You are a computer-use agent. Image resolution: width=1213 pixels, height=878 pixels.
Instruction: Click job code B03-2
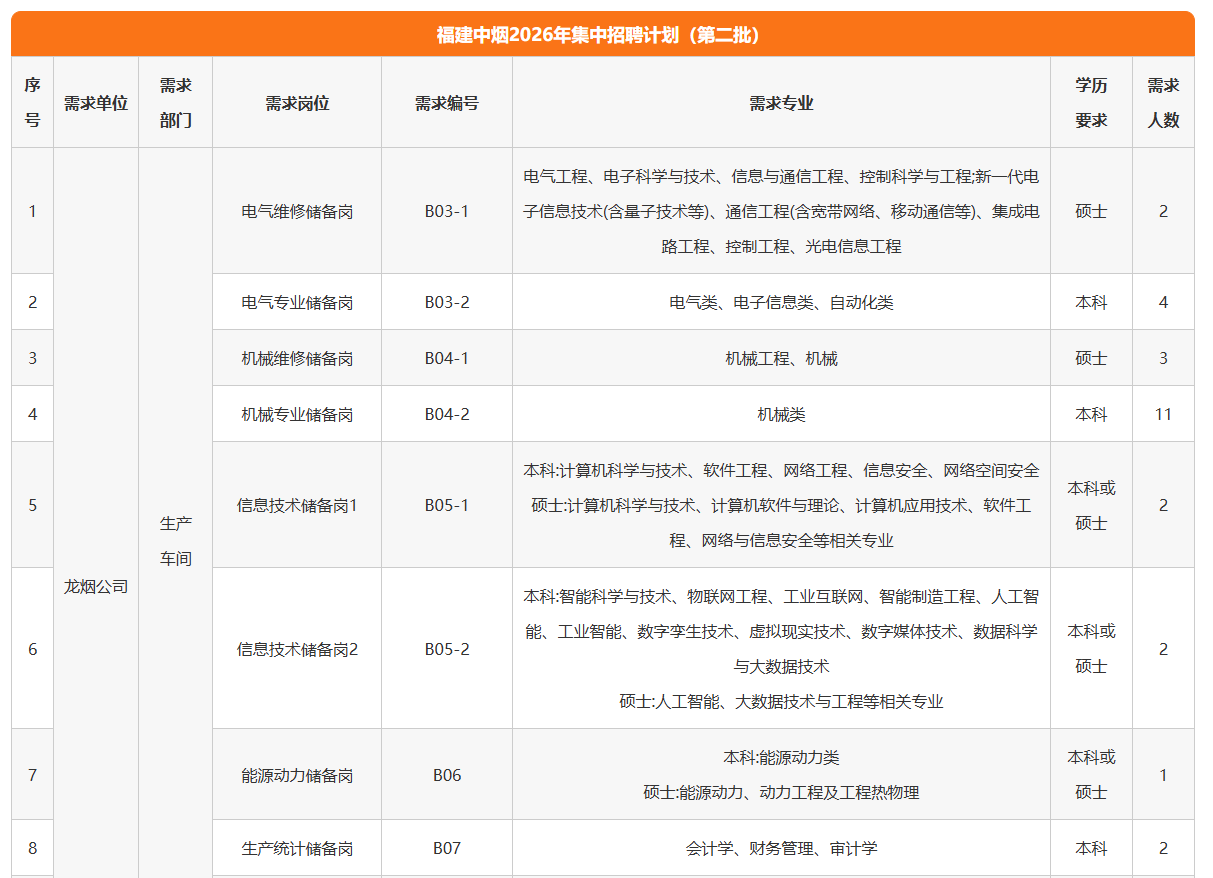coord(446,302)
